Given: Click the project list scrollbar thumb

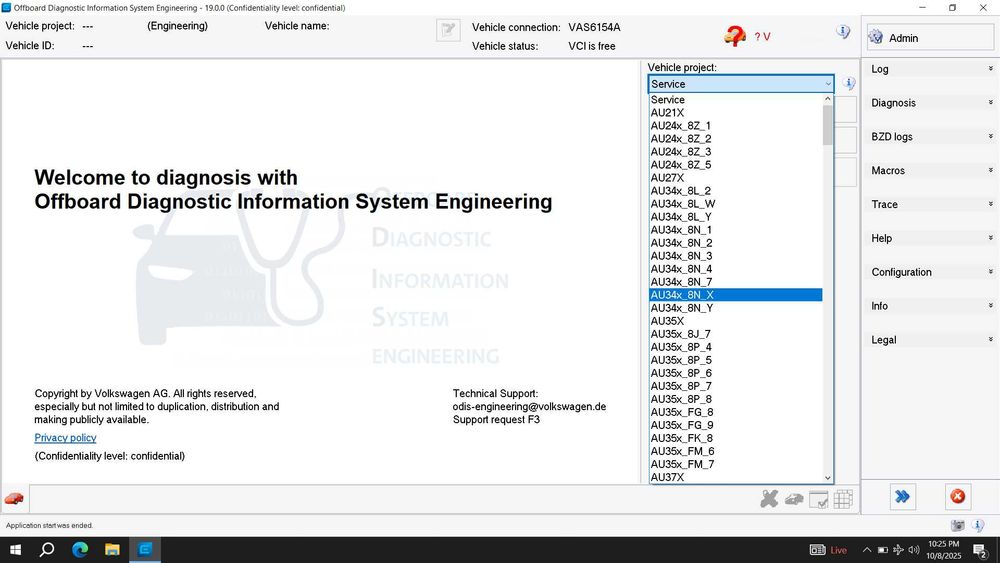Looking at the screenshot, I should tap(828, 125).
